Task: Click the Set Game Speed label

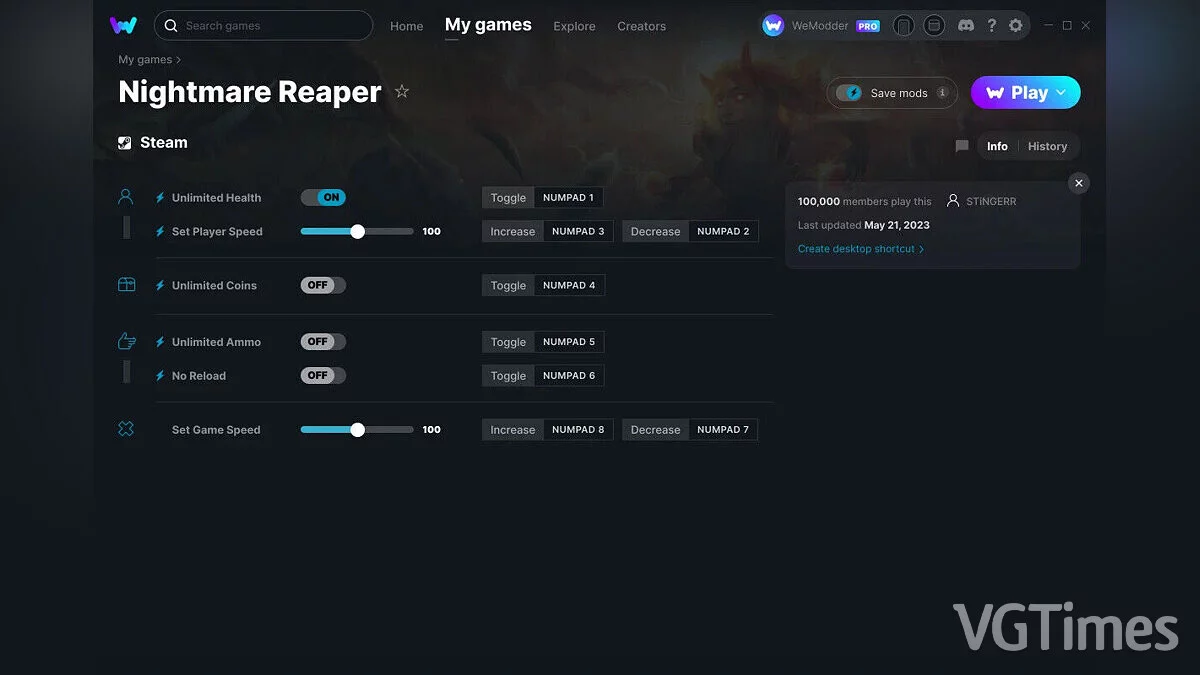Action: (216, 430)
